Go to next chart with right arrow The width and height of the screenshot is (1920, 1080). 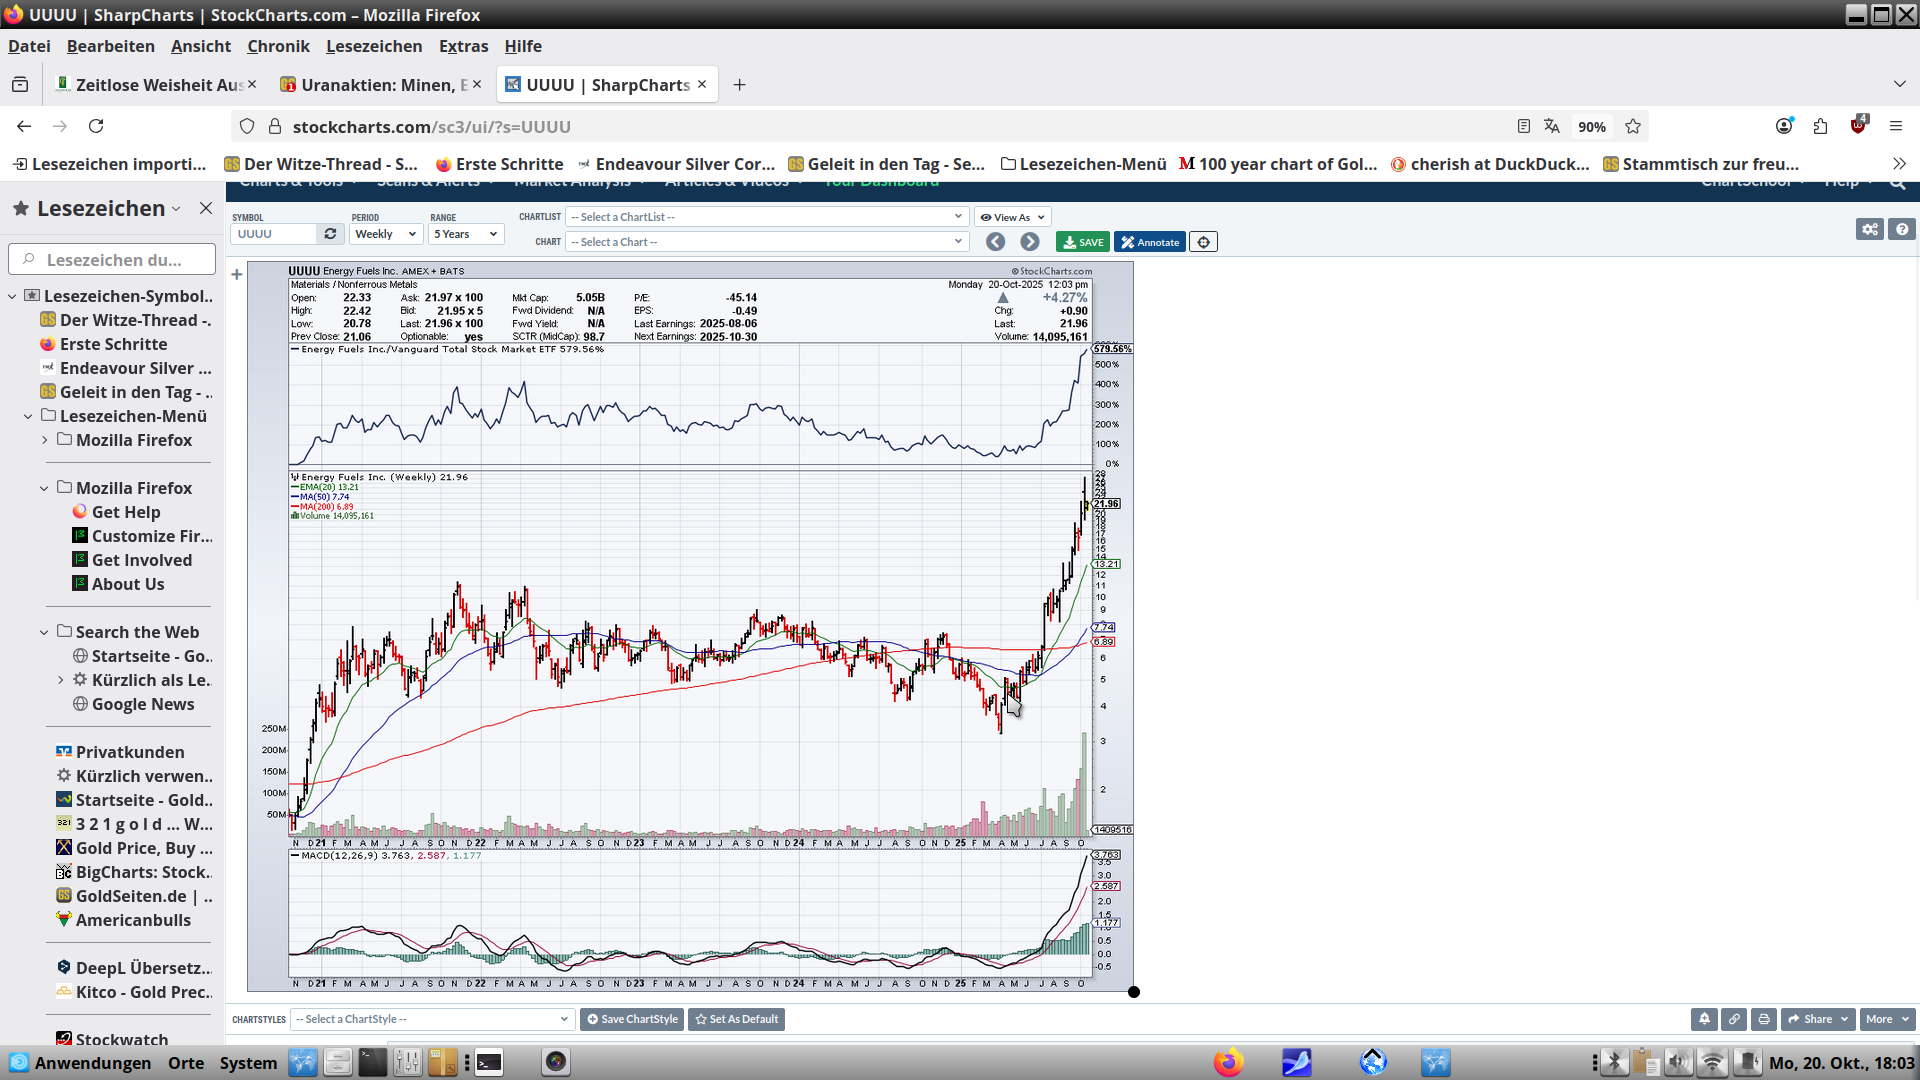1030,242
